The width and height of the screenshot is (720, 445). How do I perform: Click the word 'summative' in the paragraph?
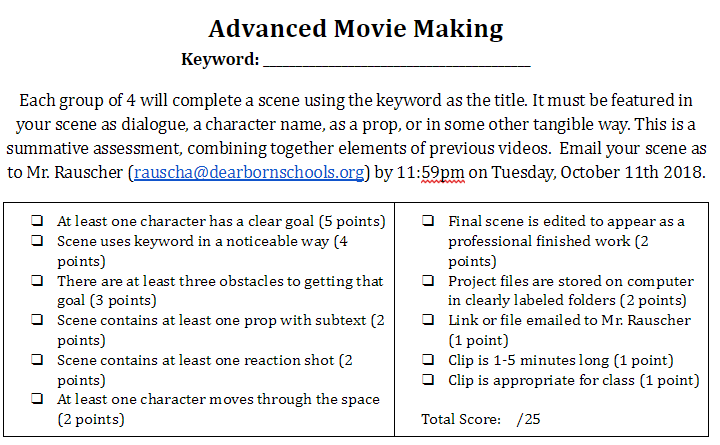point(48,149)
